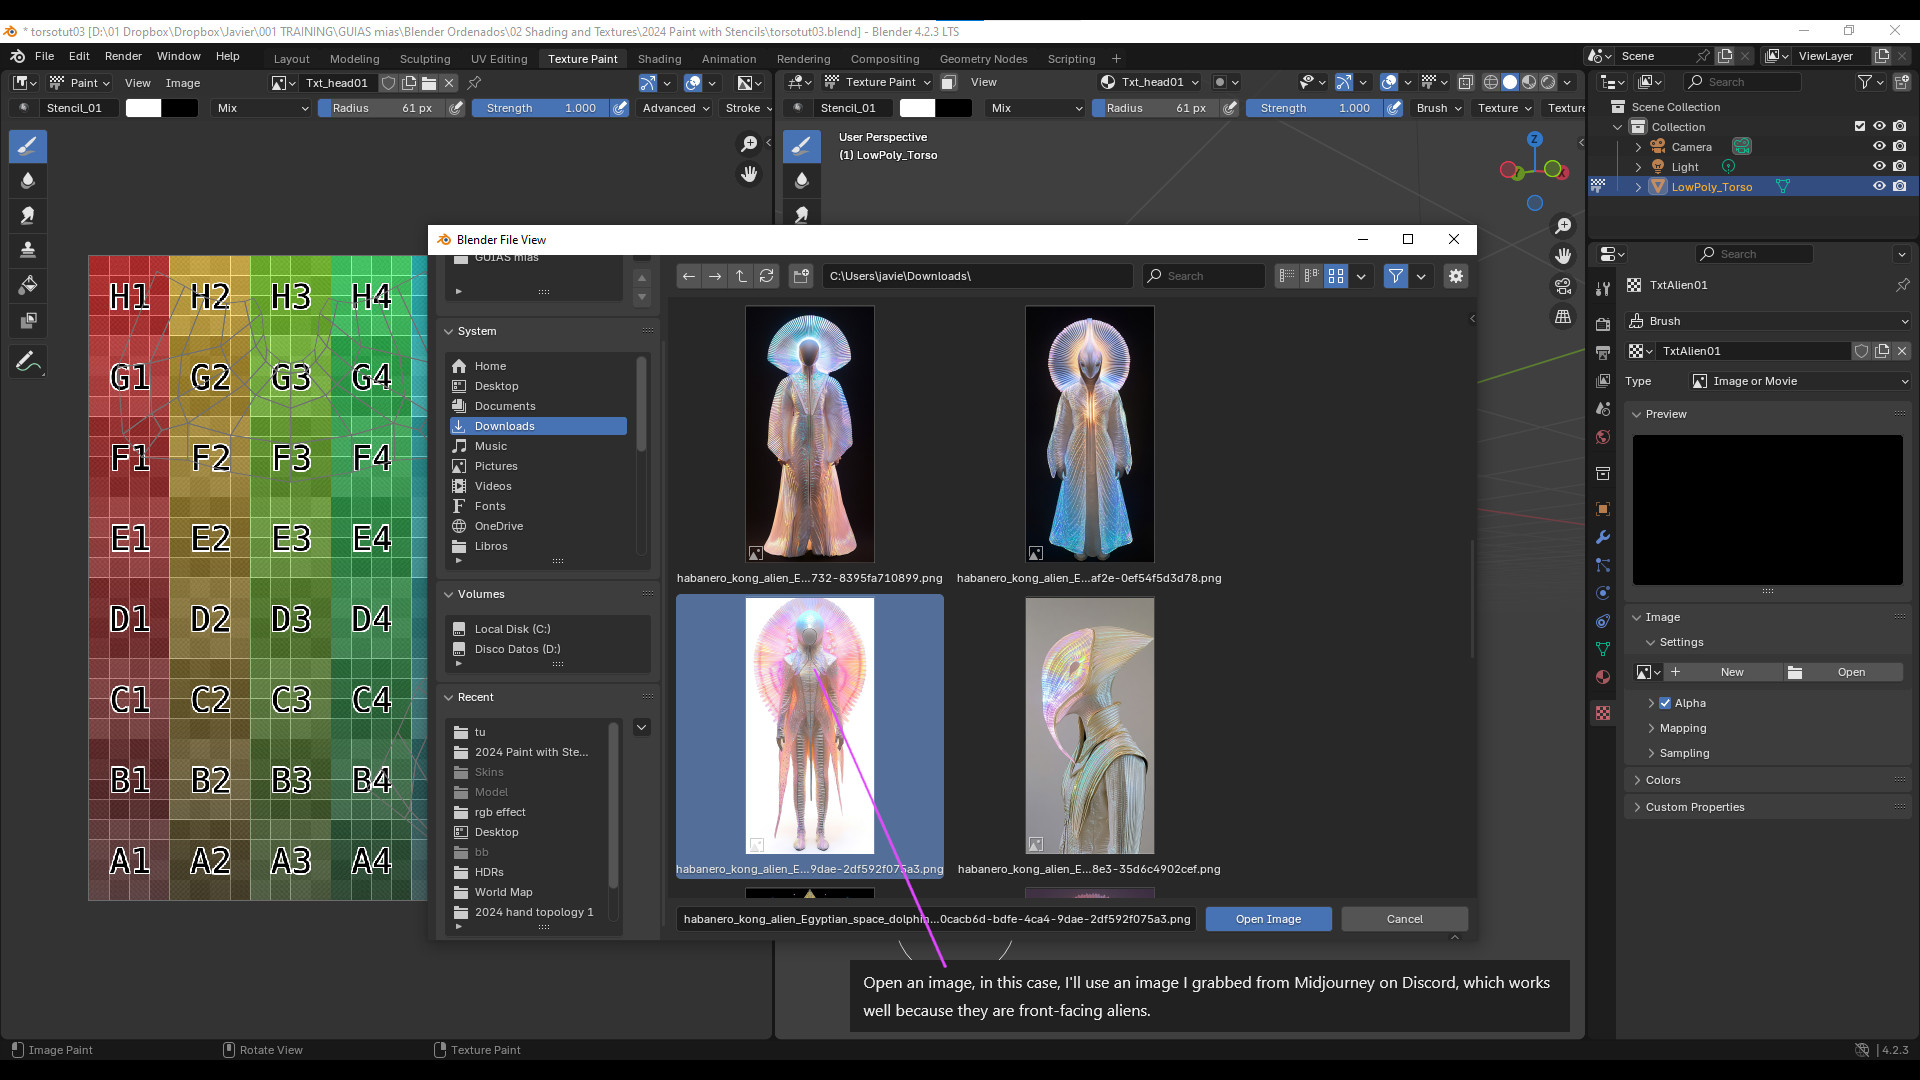The width and height of the screenshot is (1920, 1080).
Task: Open the Texture properties checker tab
Action: (1603, 713)
